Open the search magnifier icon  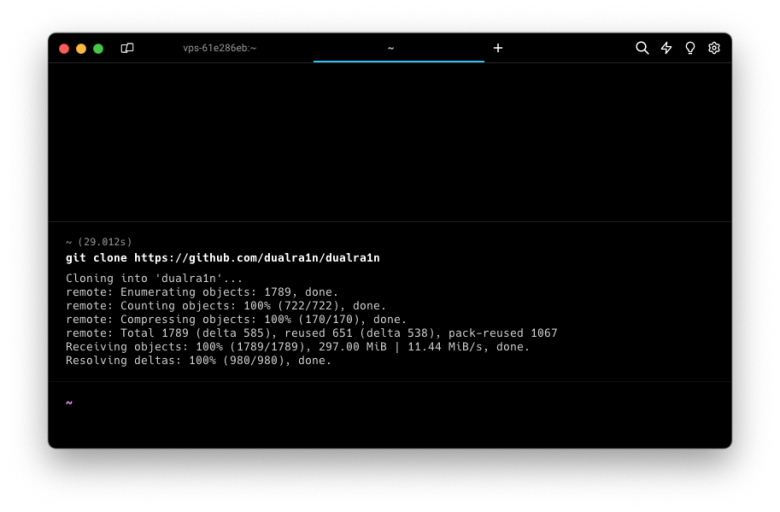pyautogui.click(x=642, y=48)
